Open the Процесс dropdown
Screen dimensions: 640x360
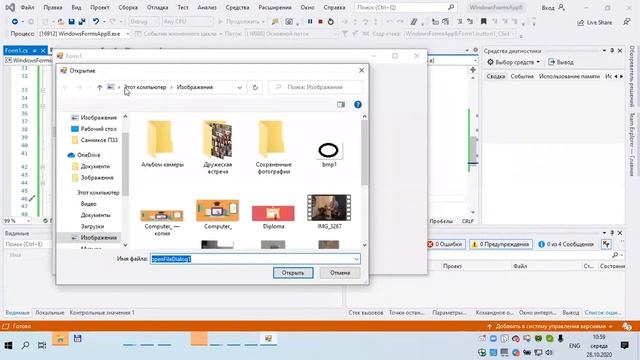[84, 34]
